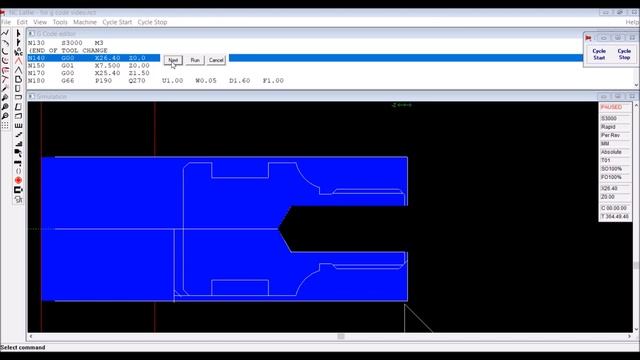Click the Z0.00 position readout
The height and width of the screenshot is (360, 640).
[608, 197]
